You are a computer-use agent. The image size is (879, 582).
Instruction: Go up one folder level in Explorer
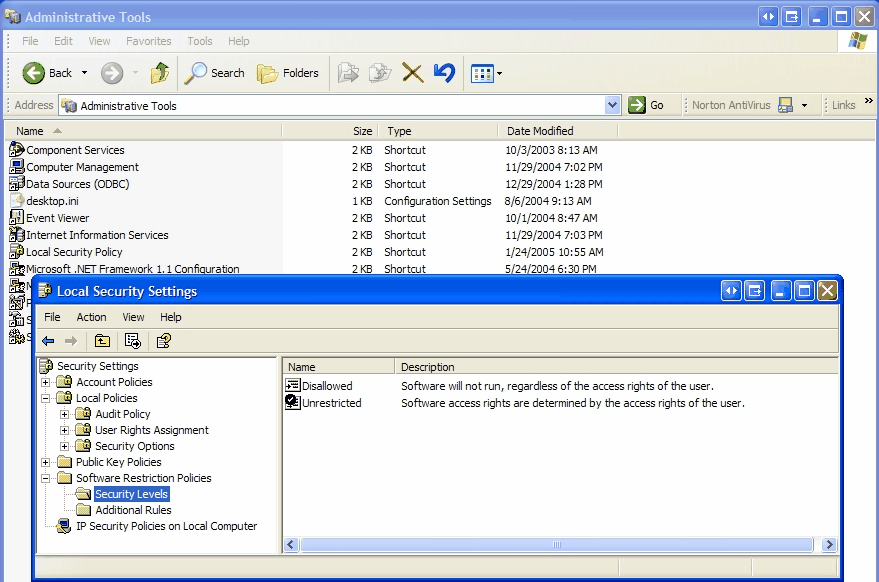160,73
